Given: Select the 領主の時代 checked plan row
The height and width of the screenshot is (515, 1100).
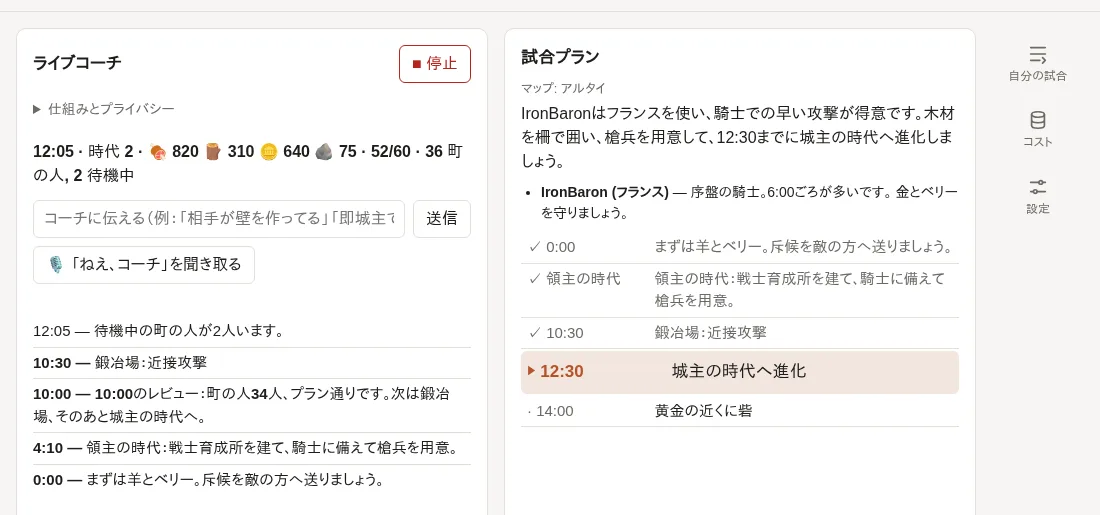Looking at the screenshot, I should point(739,290).
